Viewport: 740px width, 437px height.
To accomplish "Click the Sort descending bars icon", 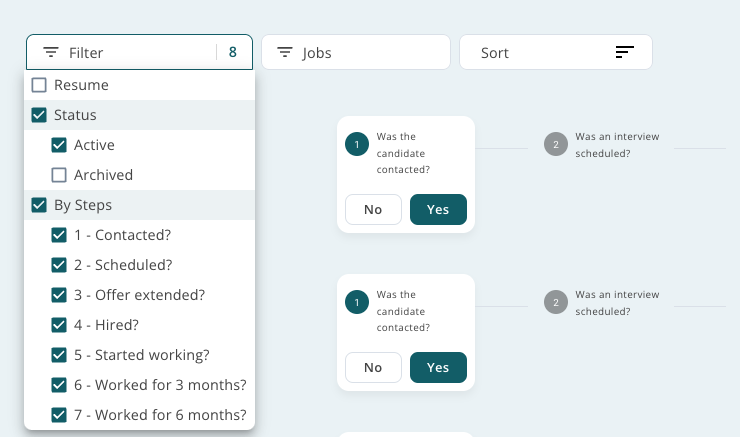I will [625, 52].
